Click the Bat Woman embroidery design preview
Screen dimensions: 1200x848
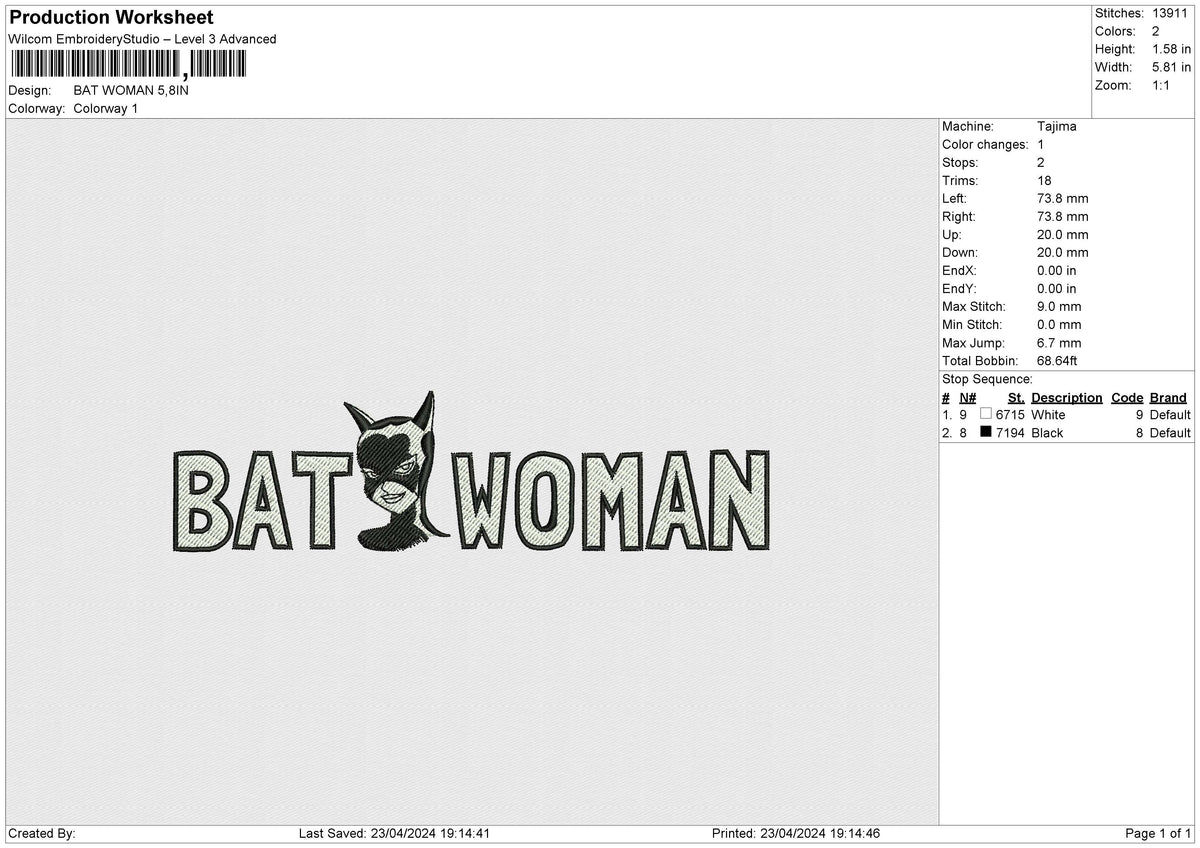click(x=472, y=472)
